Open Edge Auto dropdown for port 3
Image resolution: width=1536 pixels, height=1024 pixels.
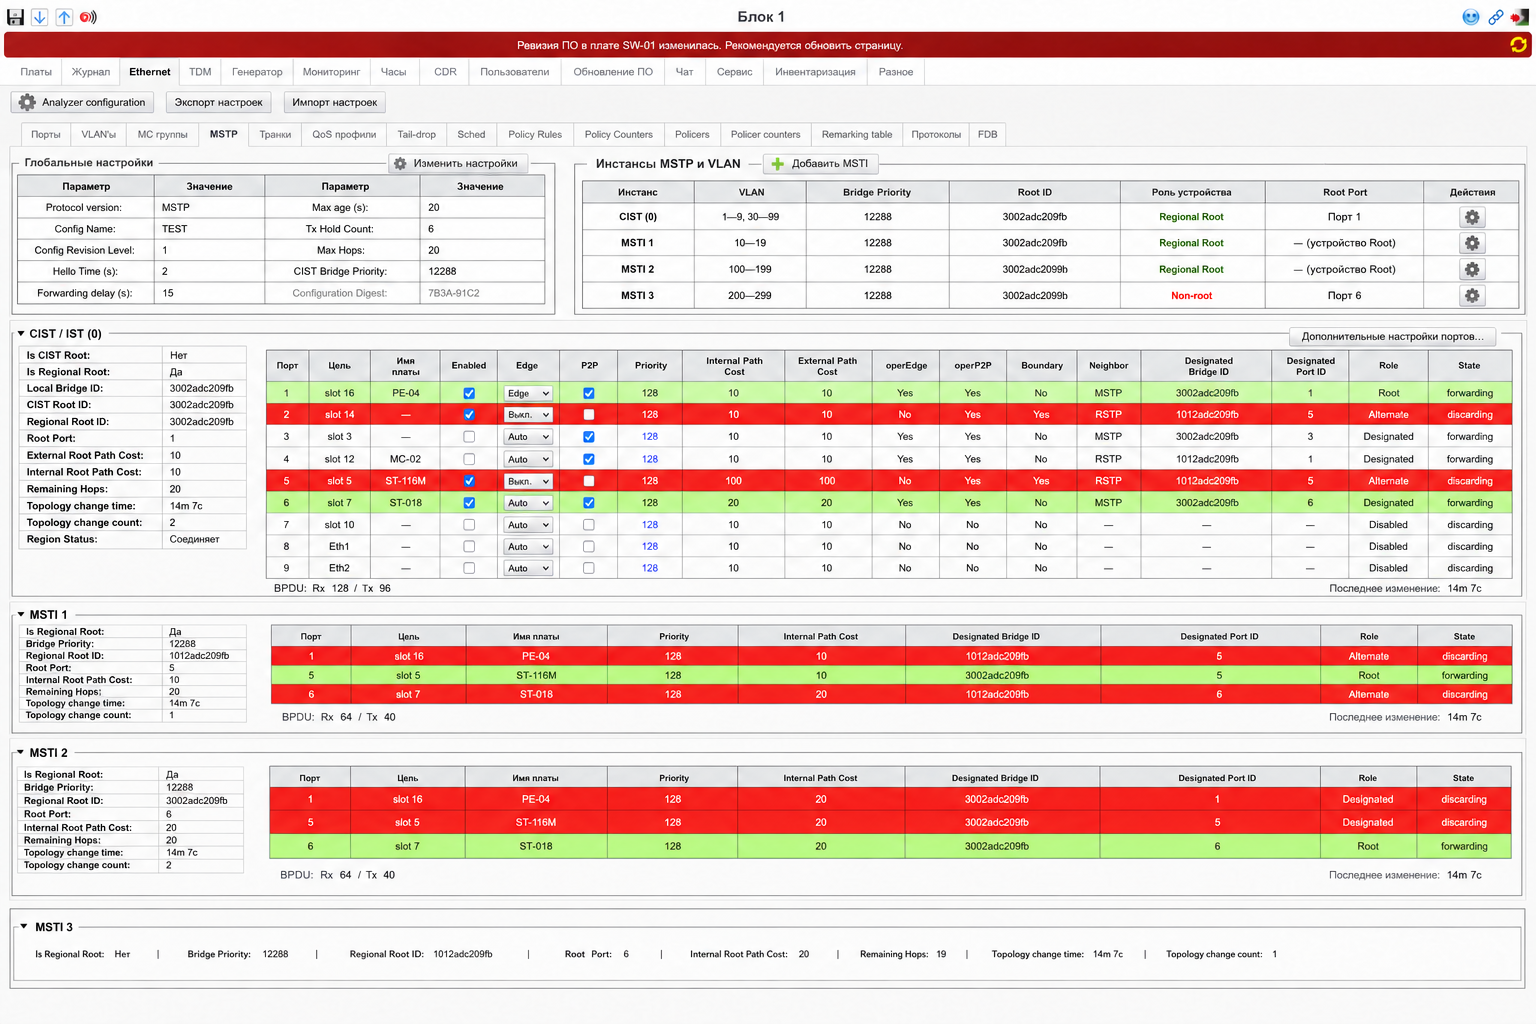(528, 436)
